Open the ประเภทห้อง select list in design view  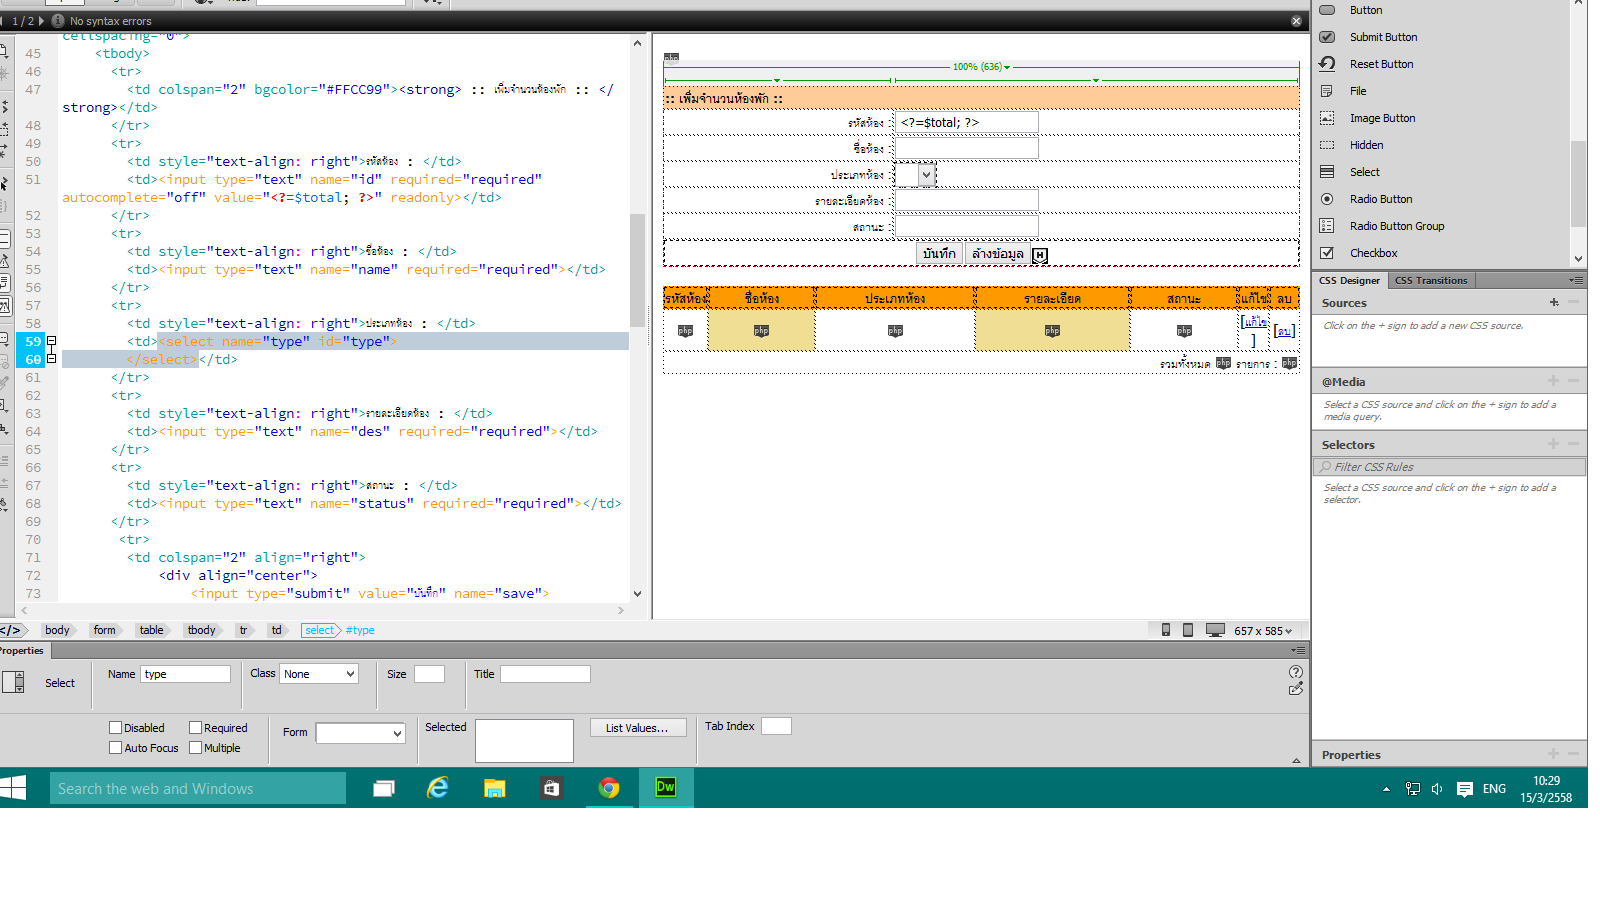(x=916, y=175)
